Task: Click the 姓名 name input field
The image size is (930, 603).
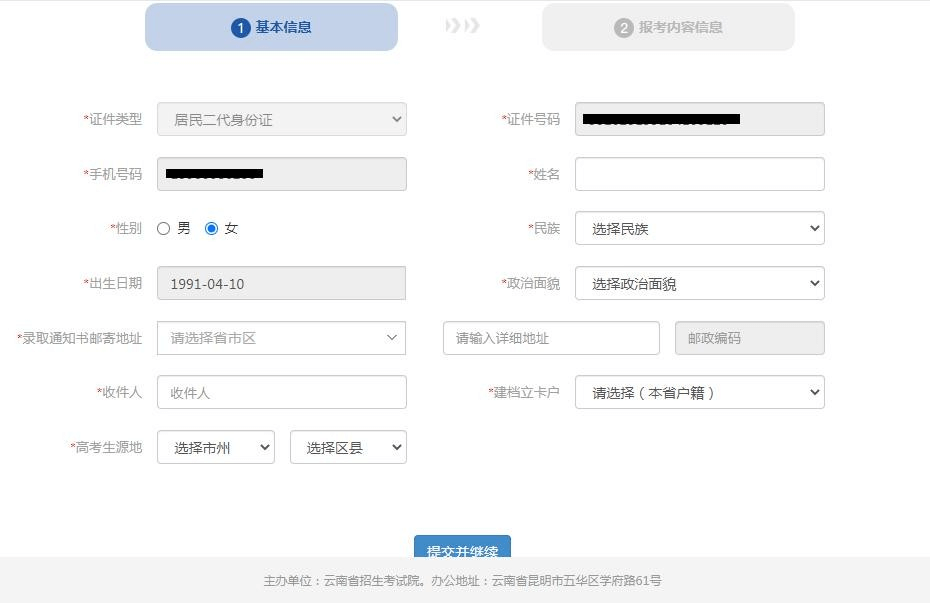Action: click(x=699, y=174)
